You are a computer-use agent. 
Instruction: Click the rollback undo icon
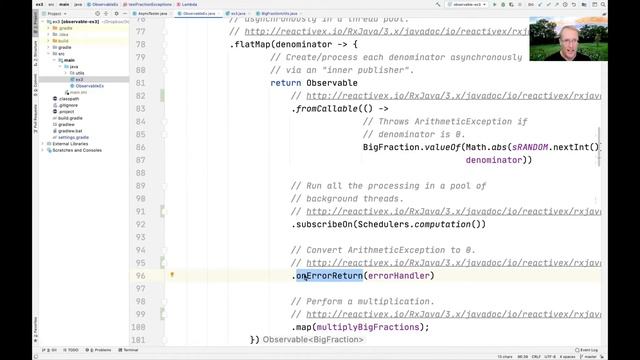[x=574, y=4]
